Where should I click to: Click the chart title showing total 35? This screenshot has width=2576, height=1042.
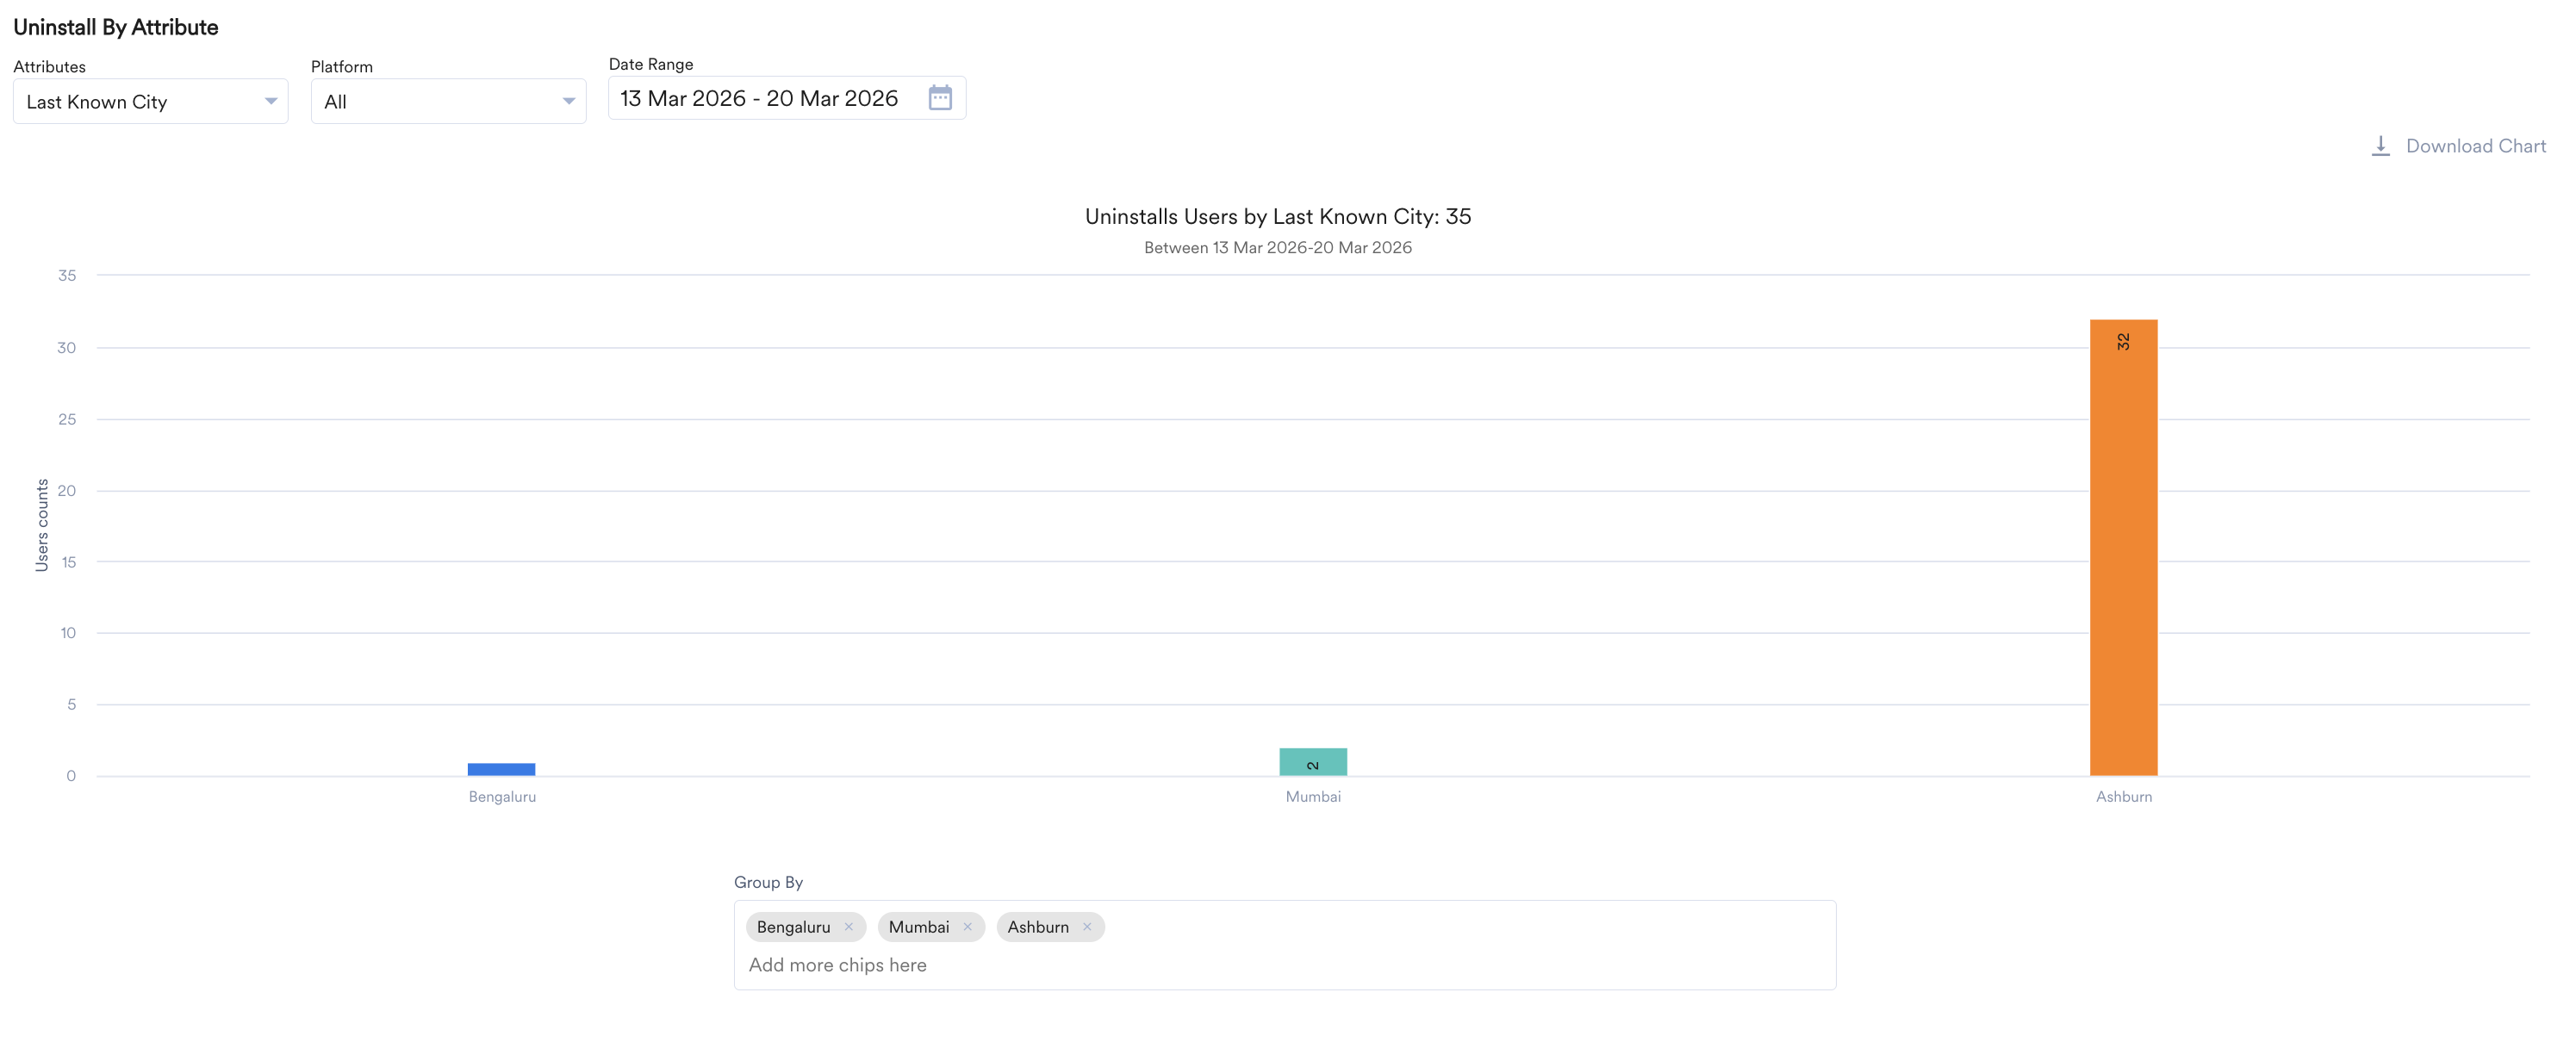coord(1277,216)
